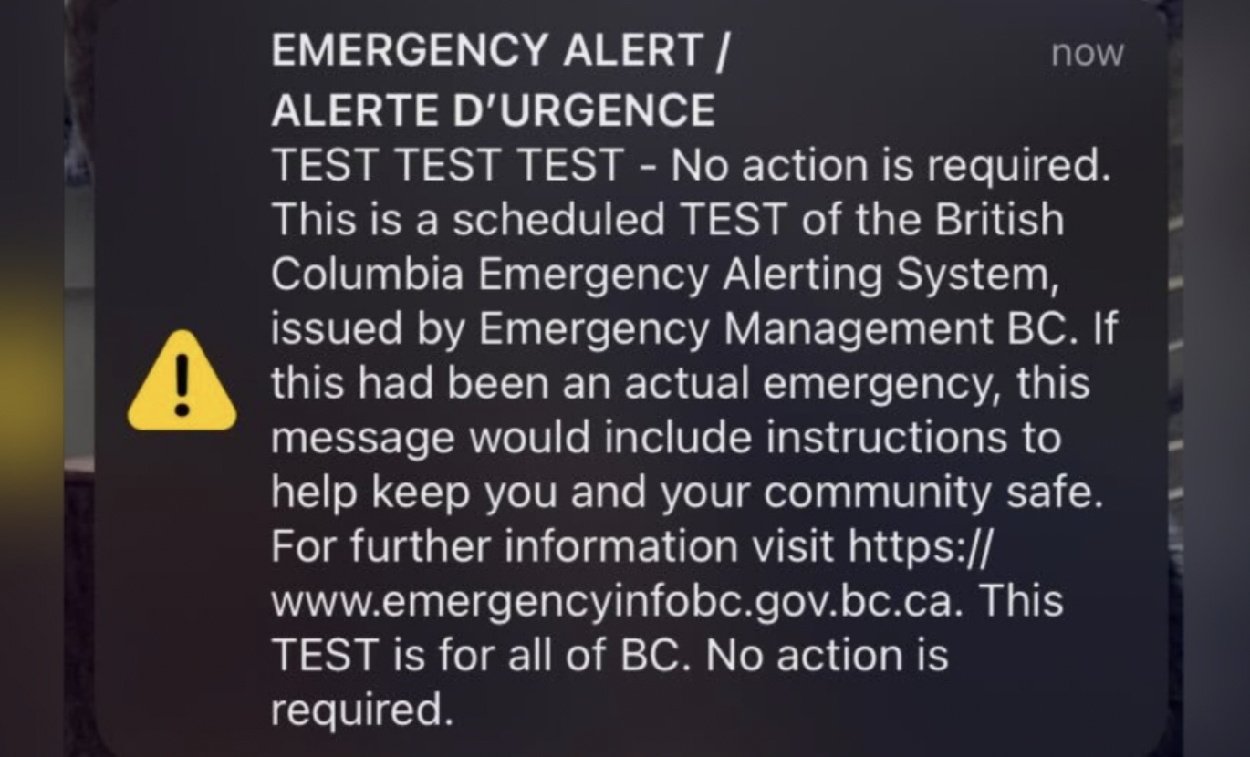Click the "now" timestamp label
Viewport: 1250px width, 757px height.
tap(1088, 54)
